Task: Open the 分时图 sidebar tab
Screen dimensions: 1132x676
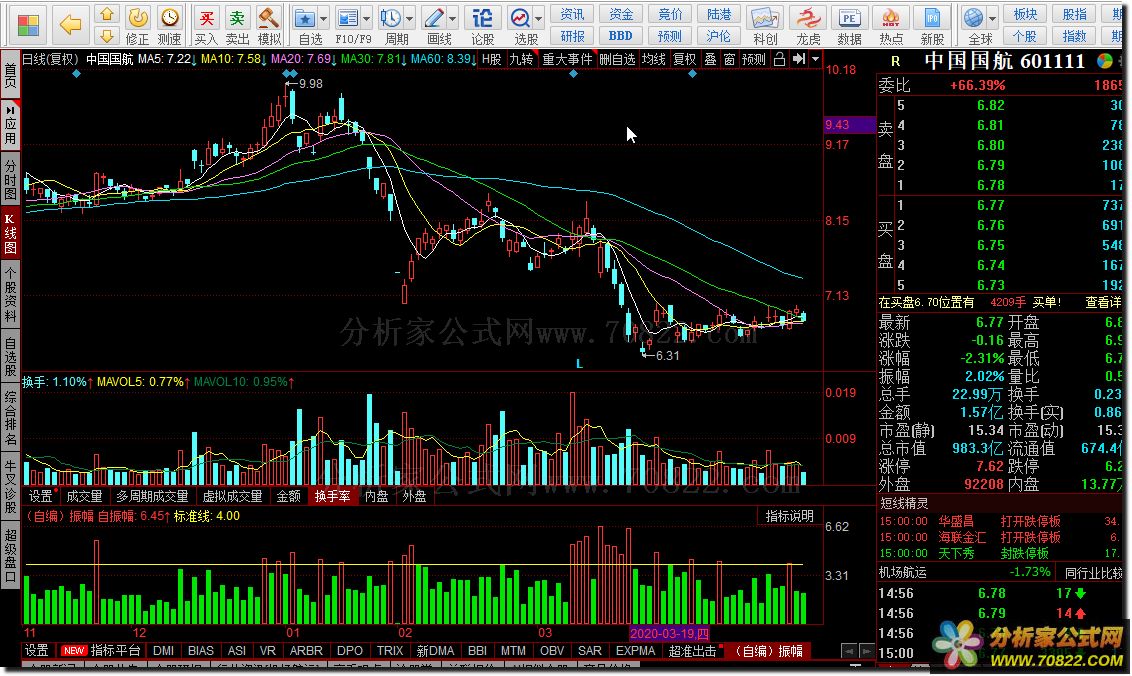Action: click(10, 176)
